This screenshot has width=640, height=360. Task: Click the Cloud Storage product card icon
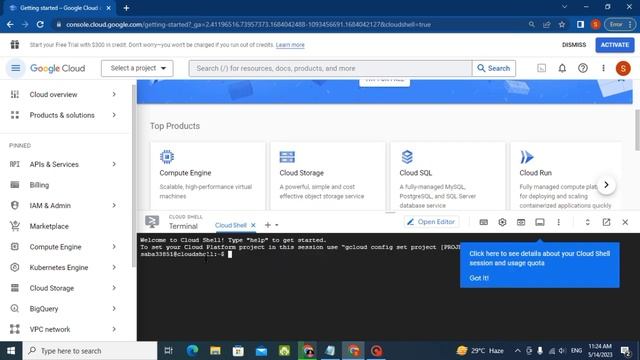[287, 157]
